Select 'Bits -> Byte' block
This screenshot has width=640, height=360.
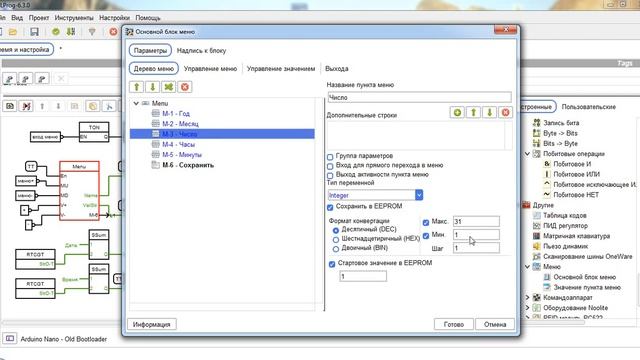pyautogui.click(x=560, y=144)
